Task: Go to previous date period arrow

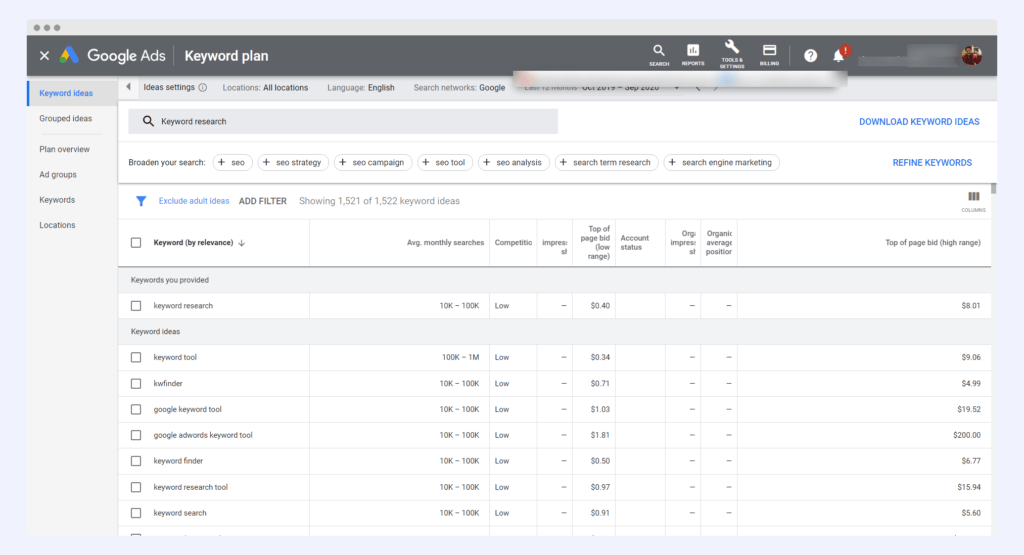Action: (697, 88)
